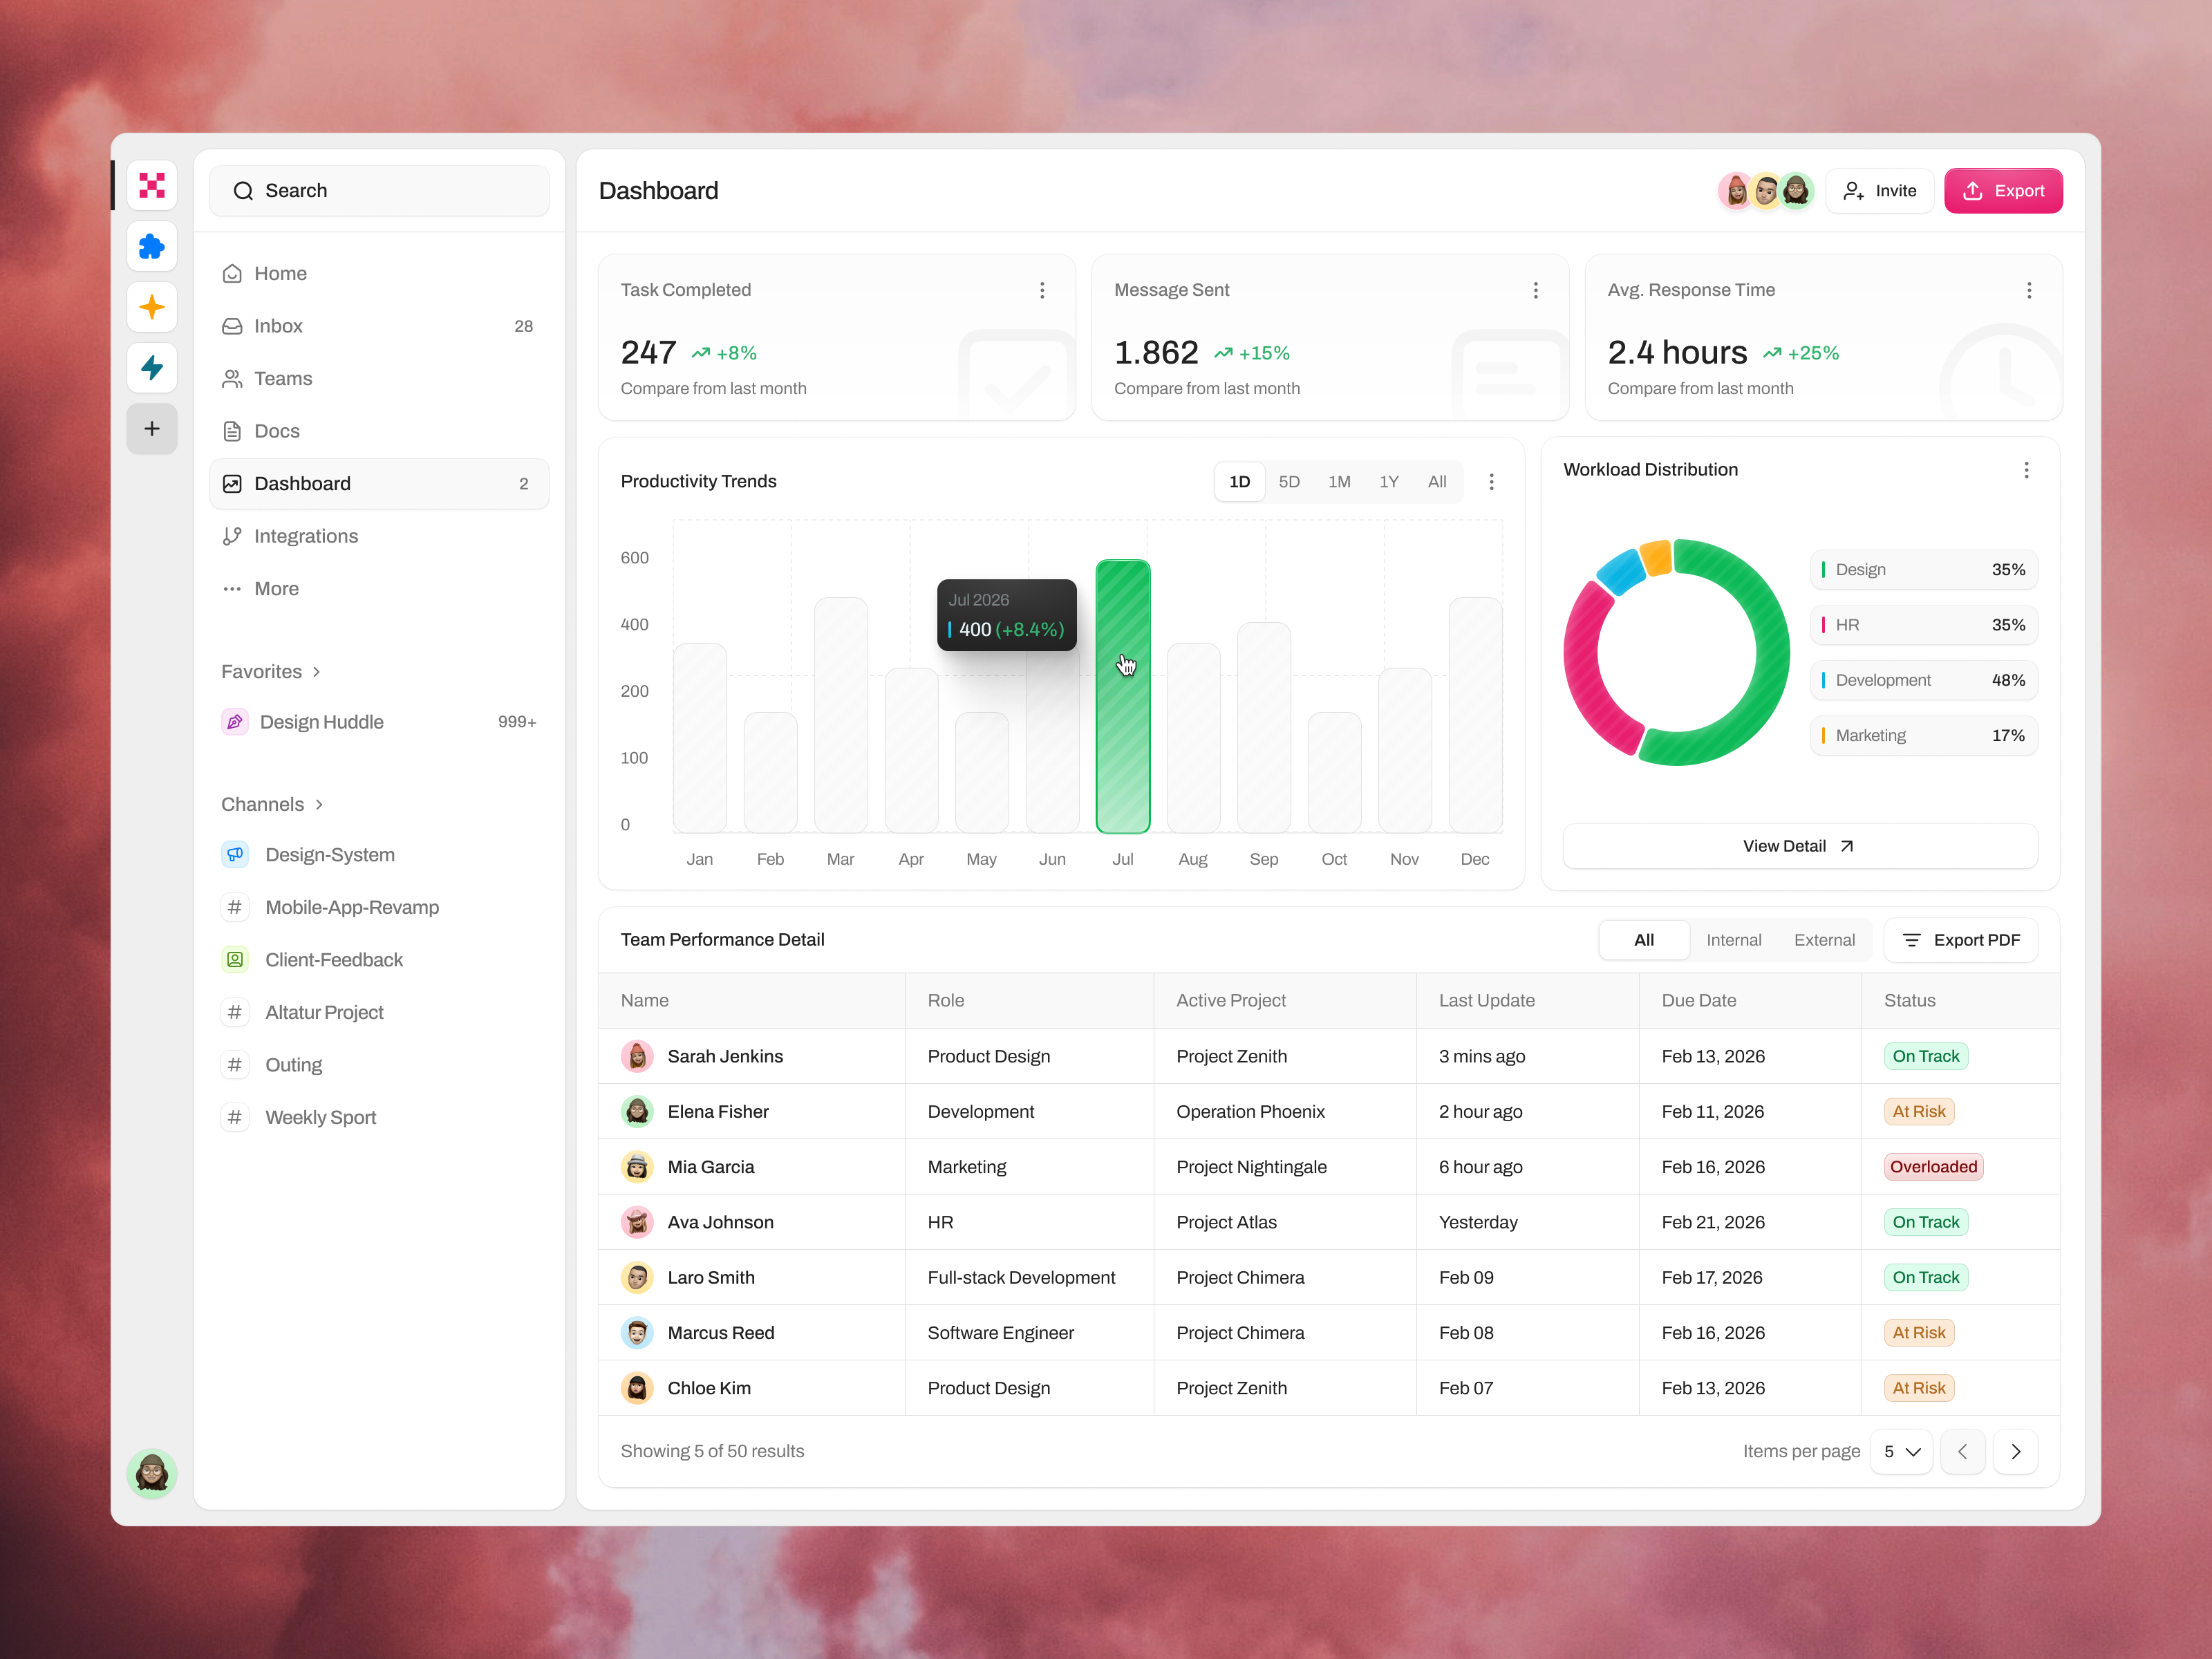Click the Invite button
2212x1659 pixels.
coord(1879,190)
